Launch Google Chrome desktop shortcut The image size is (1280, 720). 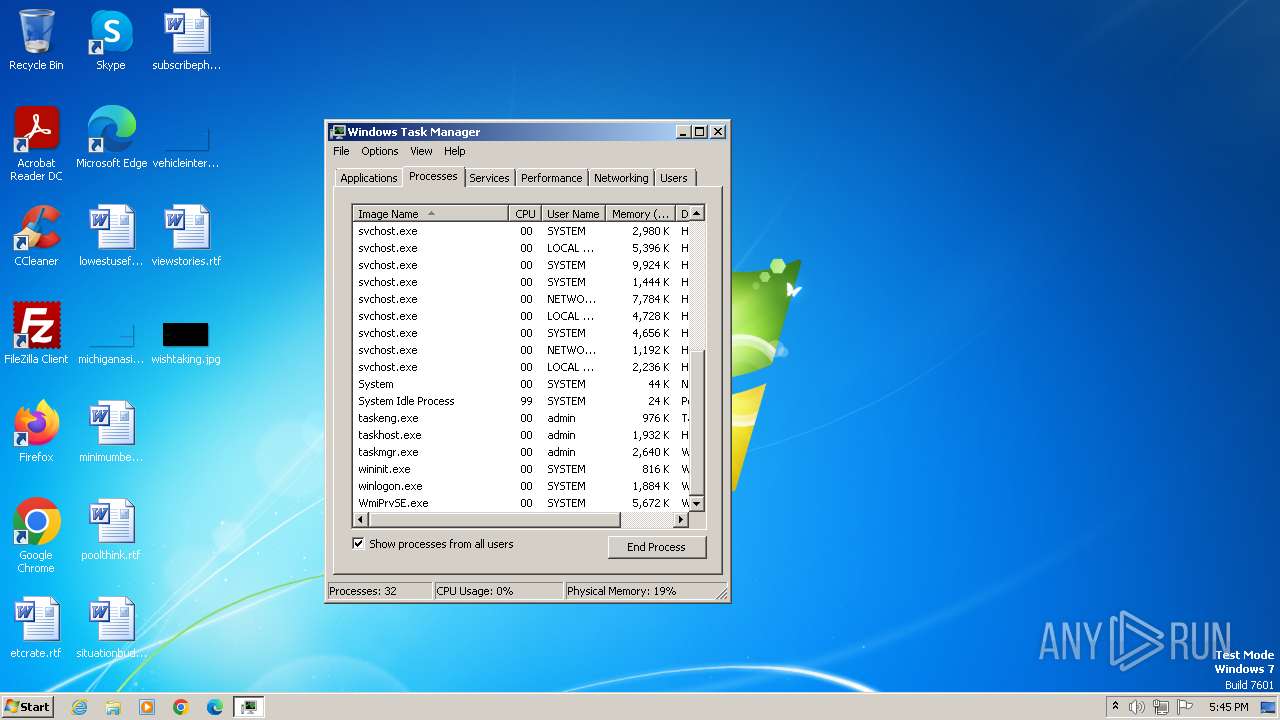click(x=36, y=536)
